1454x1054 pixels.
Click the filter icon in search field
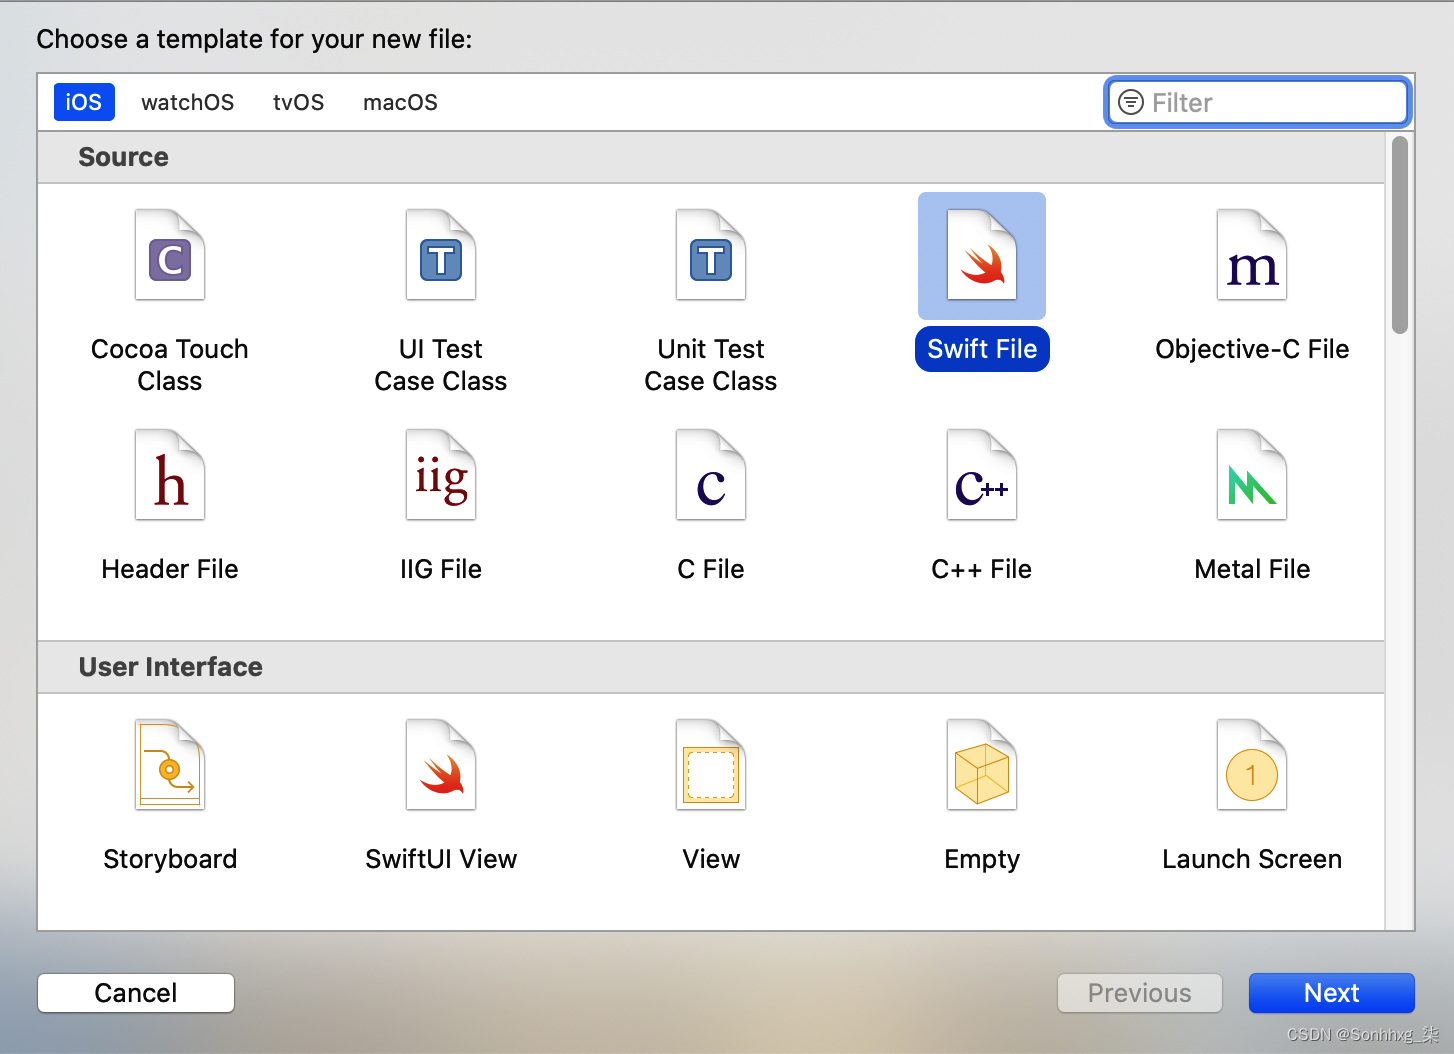1131,102
